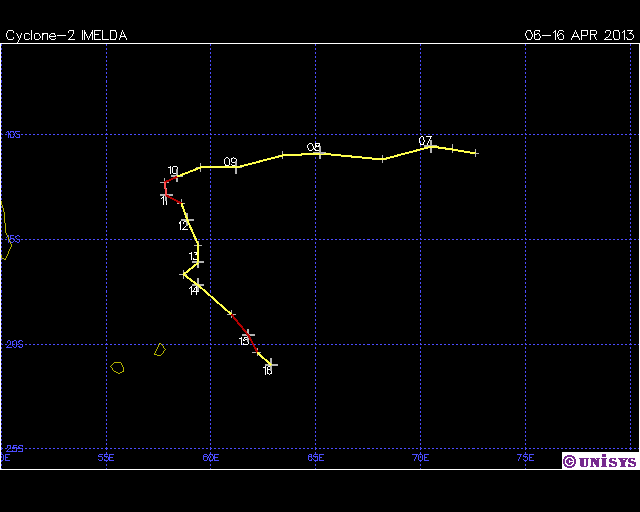This screenshot has width=640, height=512.
Task: Select the 06-16 APR 2013 date range
Action: point(579,35)
